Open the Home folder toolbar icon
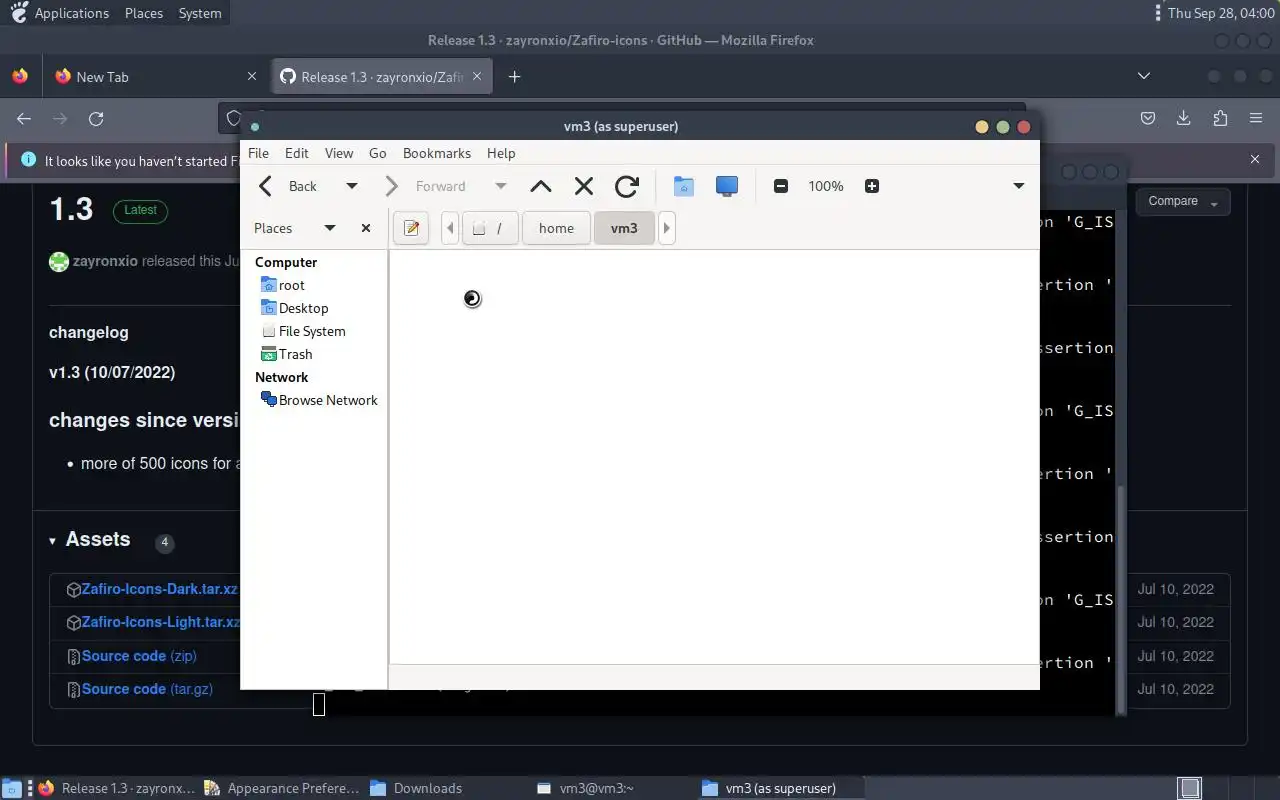This screenshot has width=1280, height=800. tap(684, 186)
